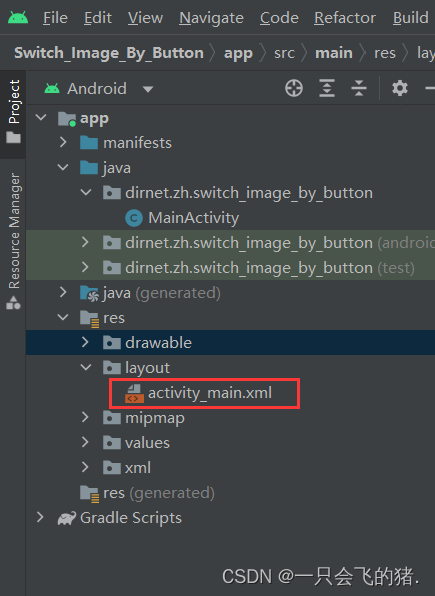The width and height of the screenshot is (435, 596).
Task: Select the package labeled (test)
Action: point(270,268)
